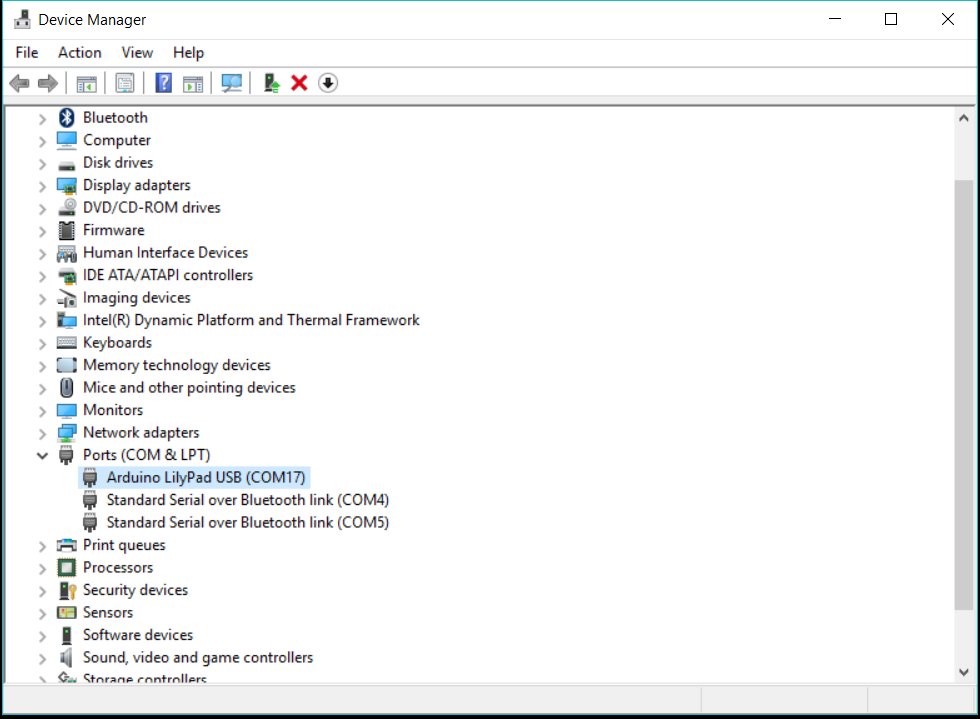Select Intel(R) Dynamic Platform and Thermal Framework
The height and width of the screenshot is (719, 980).
coord(251,320)
